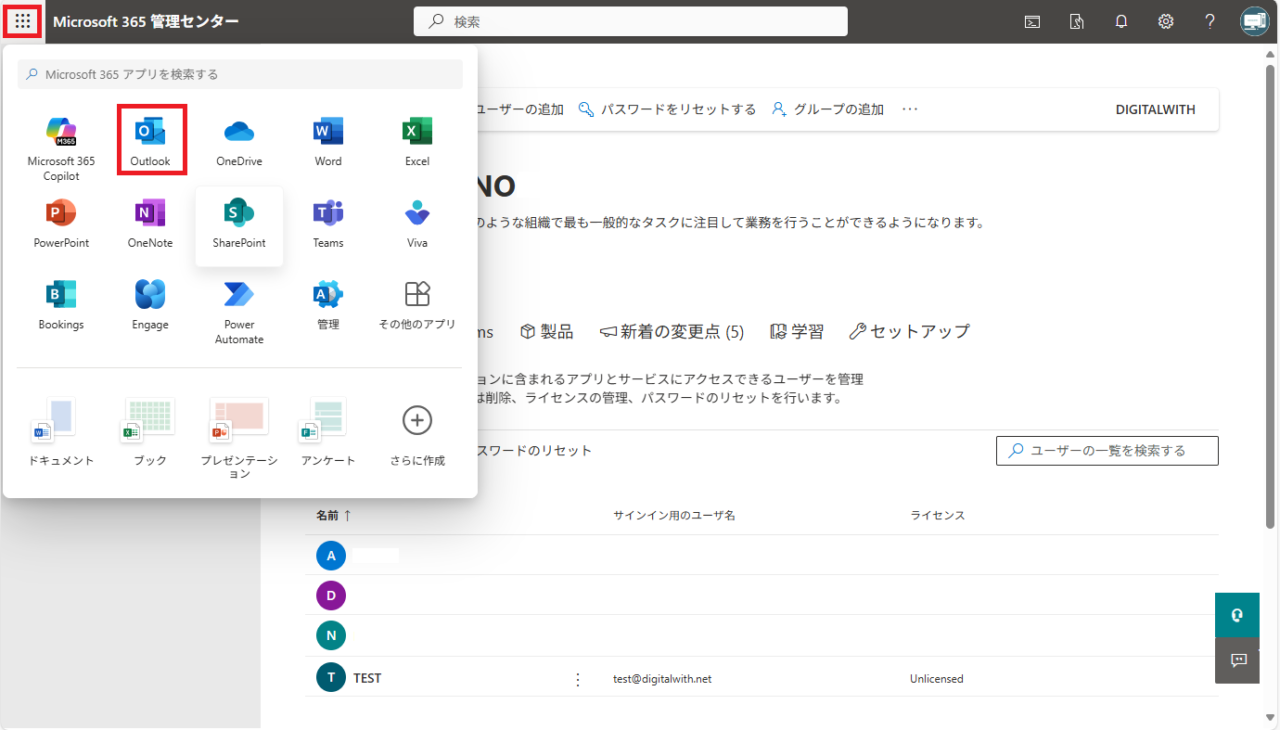Switch to the 新着の変更点 (5) tab
The image size is (1280, 730).
point(672,332)
